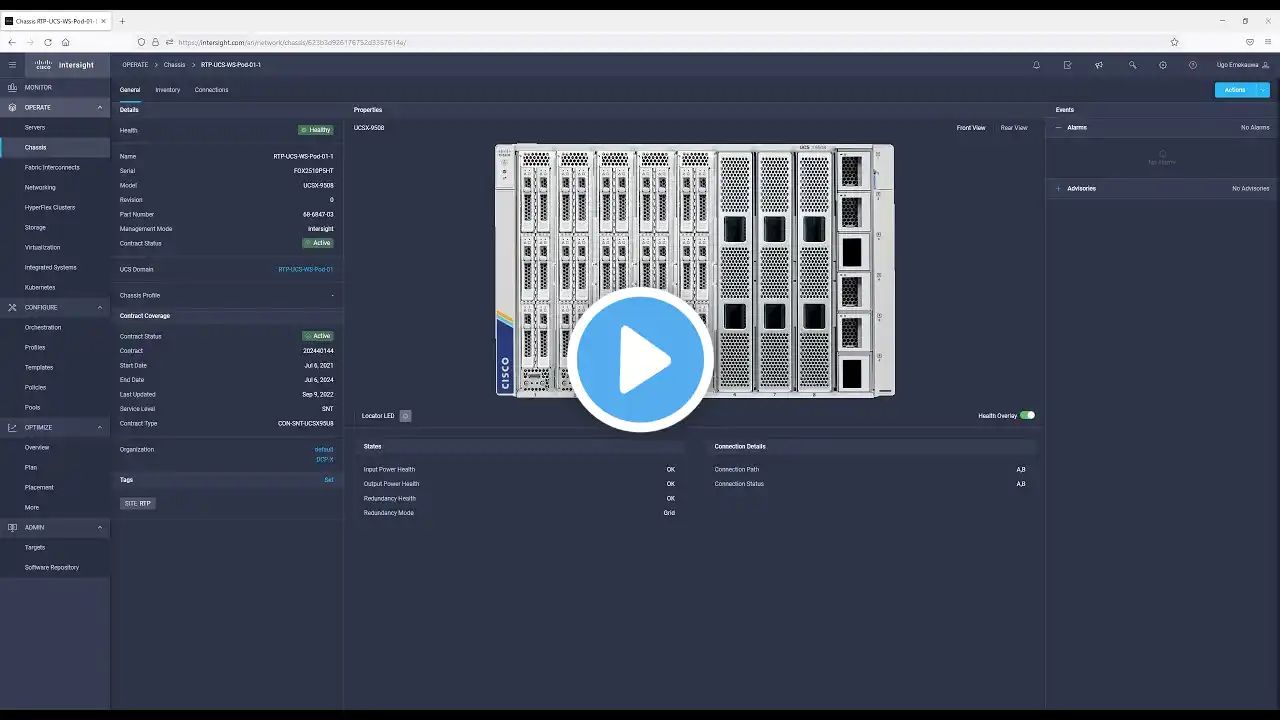Open the help question mark icon

tap(1193, 65)
